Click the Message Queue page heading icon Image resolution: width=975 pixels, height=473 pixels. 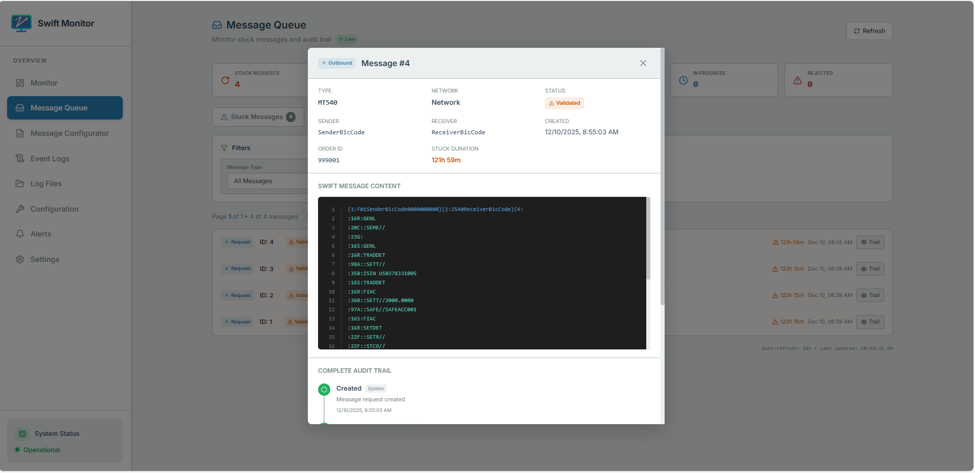coord(217,25)
